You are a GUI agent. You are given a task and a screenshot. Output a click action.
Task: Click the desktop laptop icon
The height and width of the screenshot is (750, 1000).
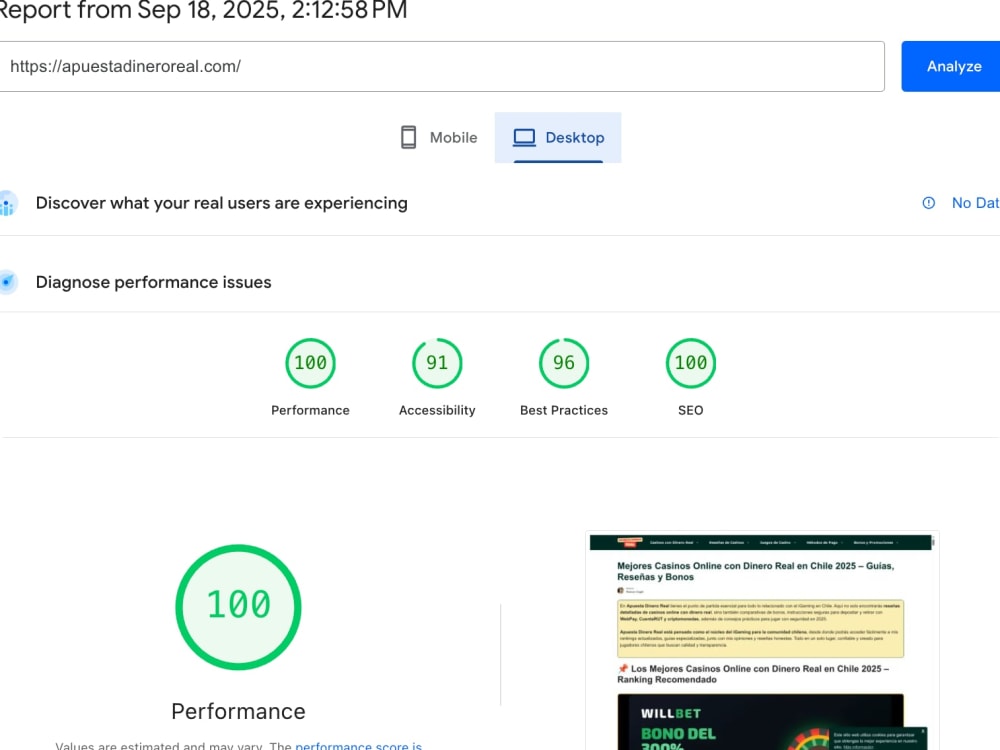524,138
